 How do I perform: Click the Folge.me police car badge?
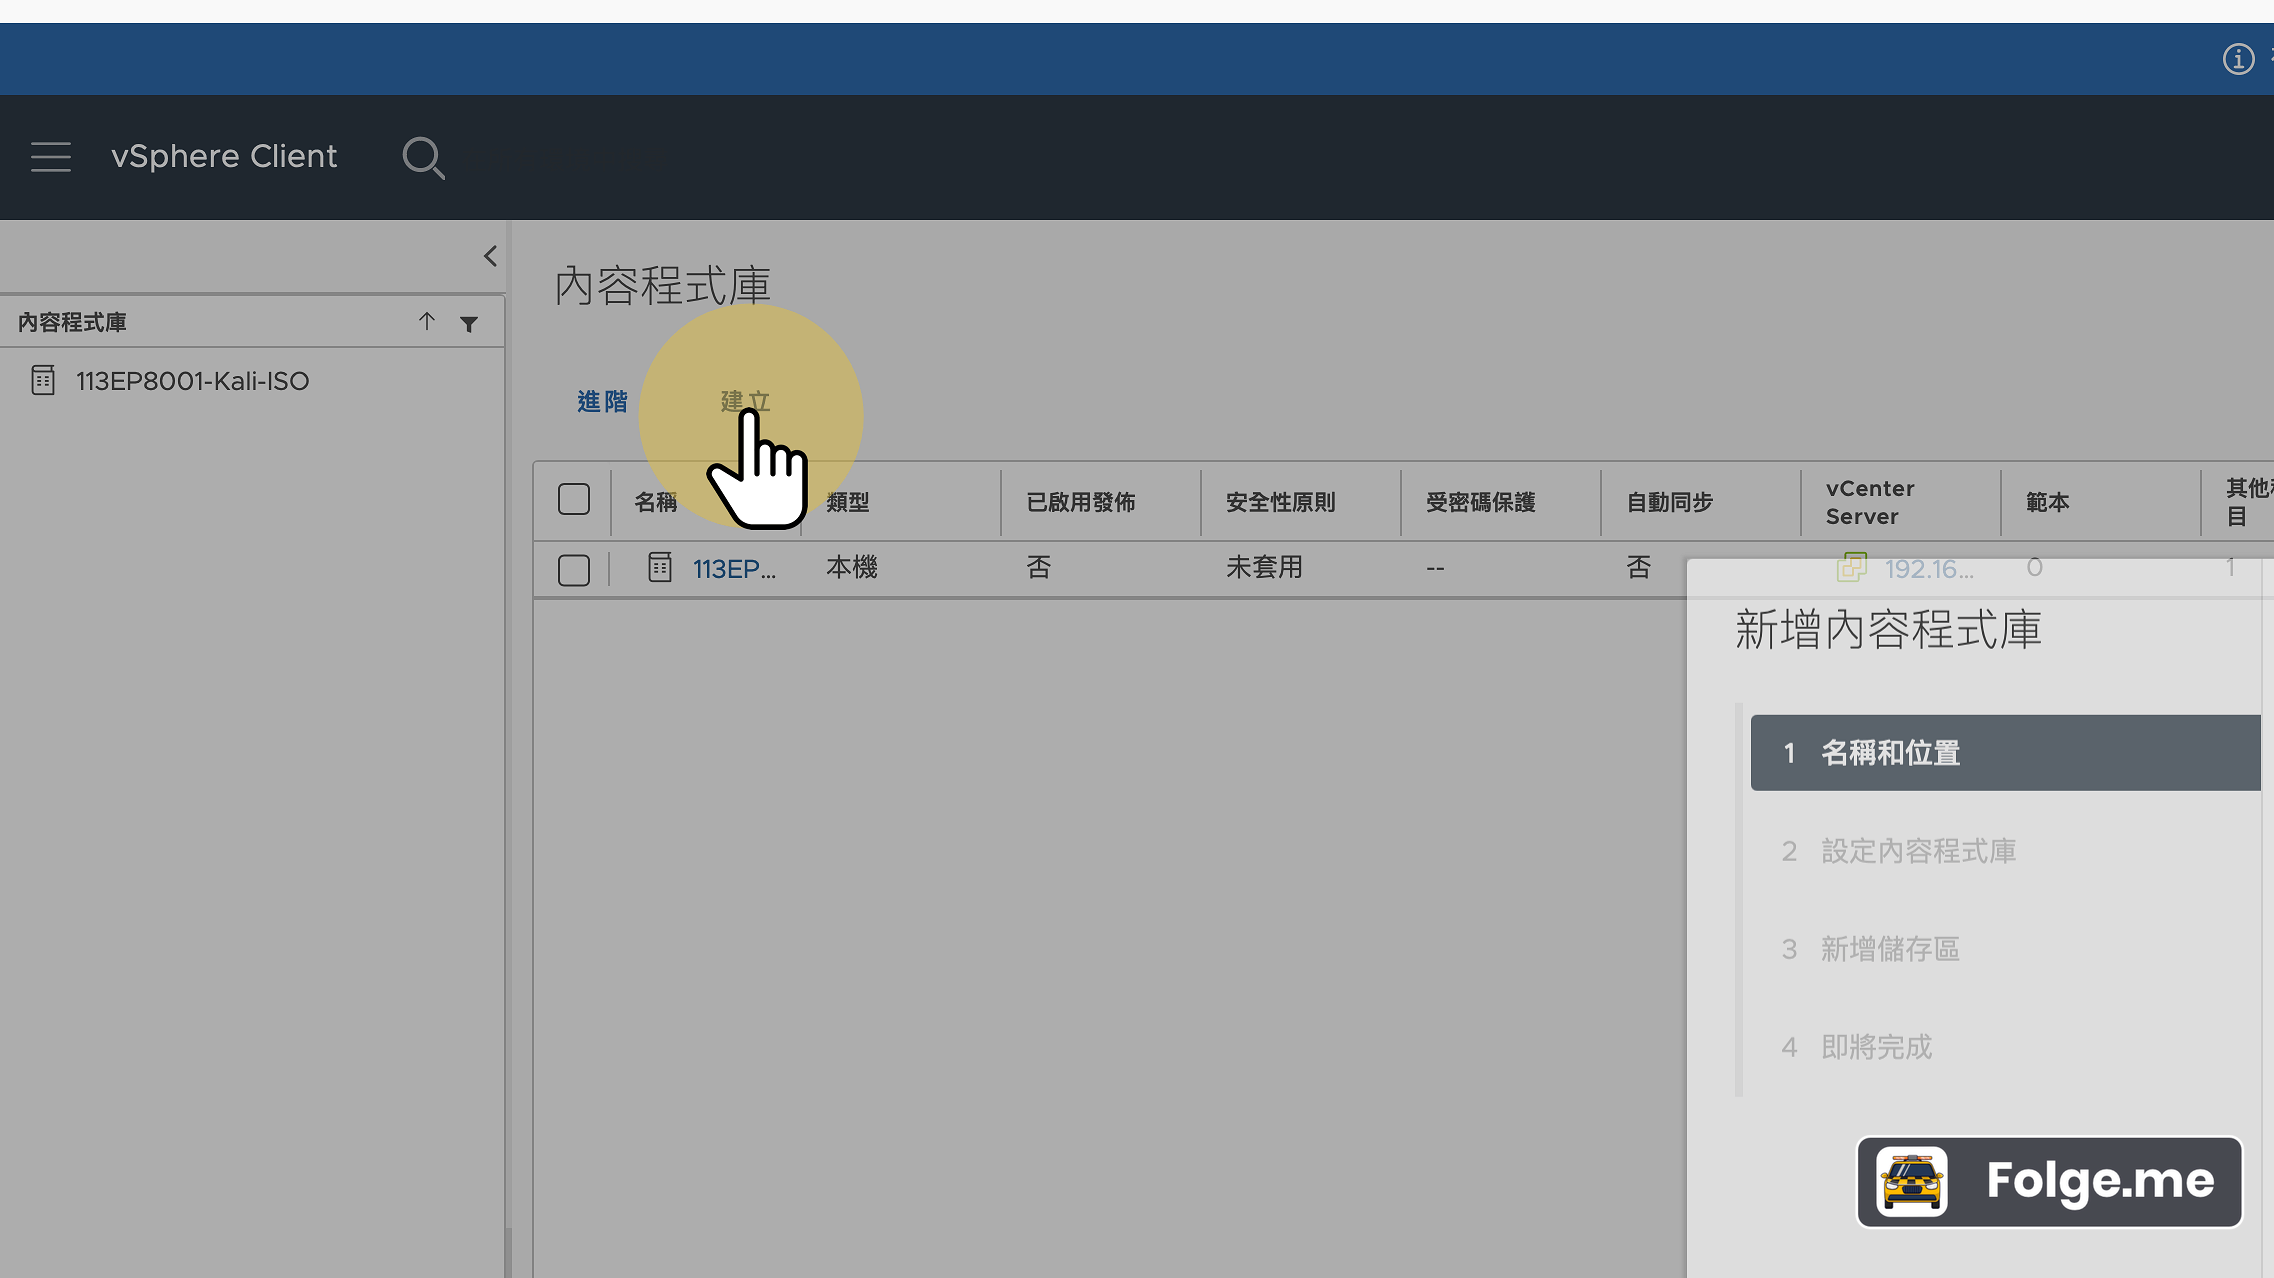1913,1182
